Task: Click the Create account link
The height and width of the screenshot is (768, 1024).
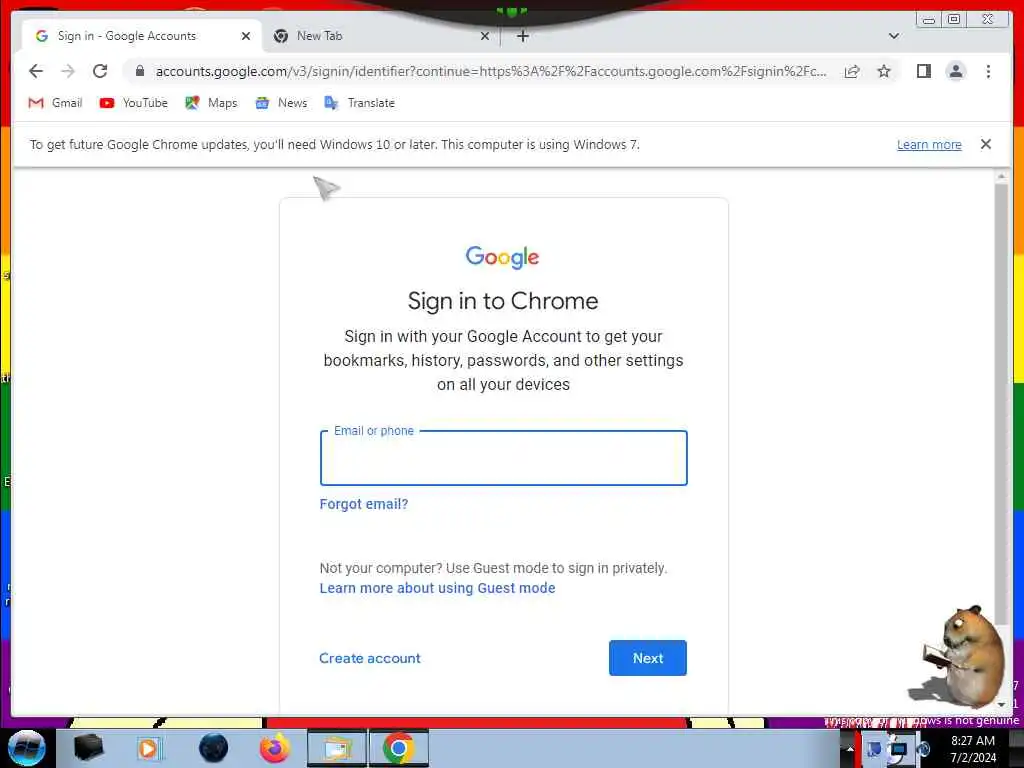Action: [x=370, y=658]
